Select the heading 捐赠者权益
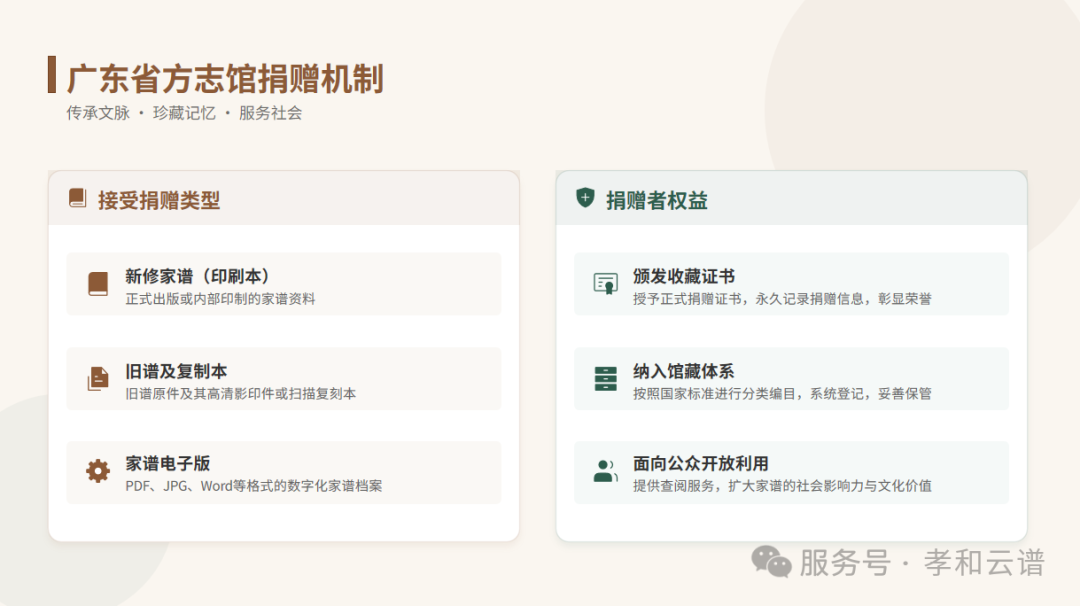Viewport: 1080px width, 606px height. pos(656,200)
